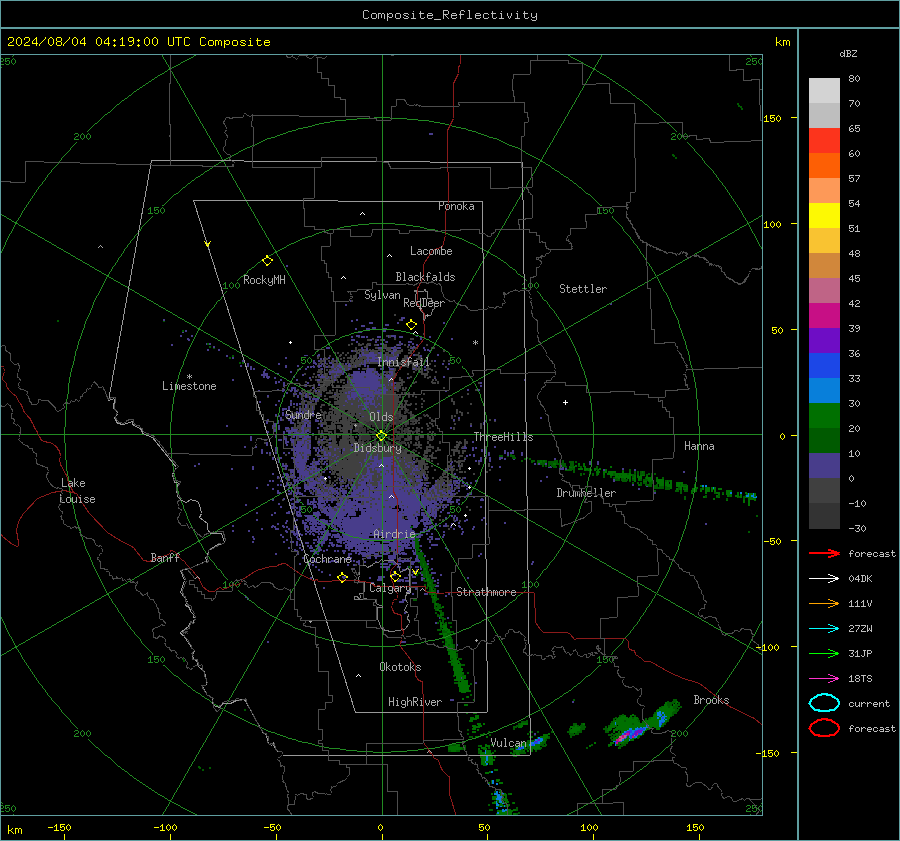Click the Innisfail city label

pyautogui.click(x=404, y=362)
